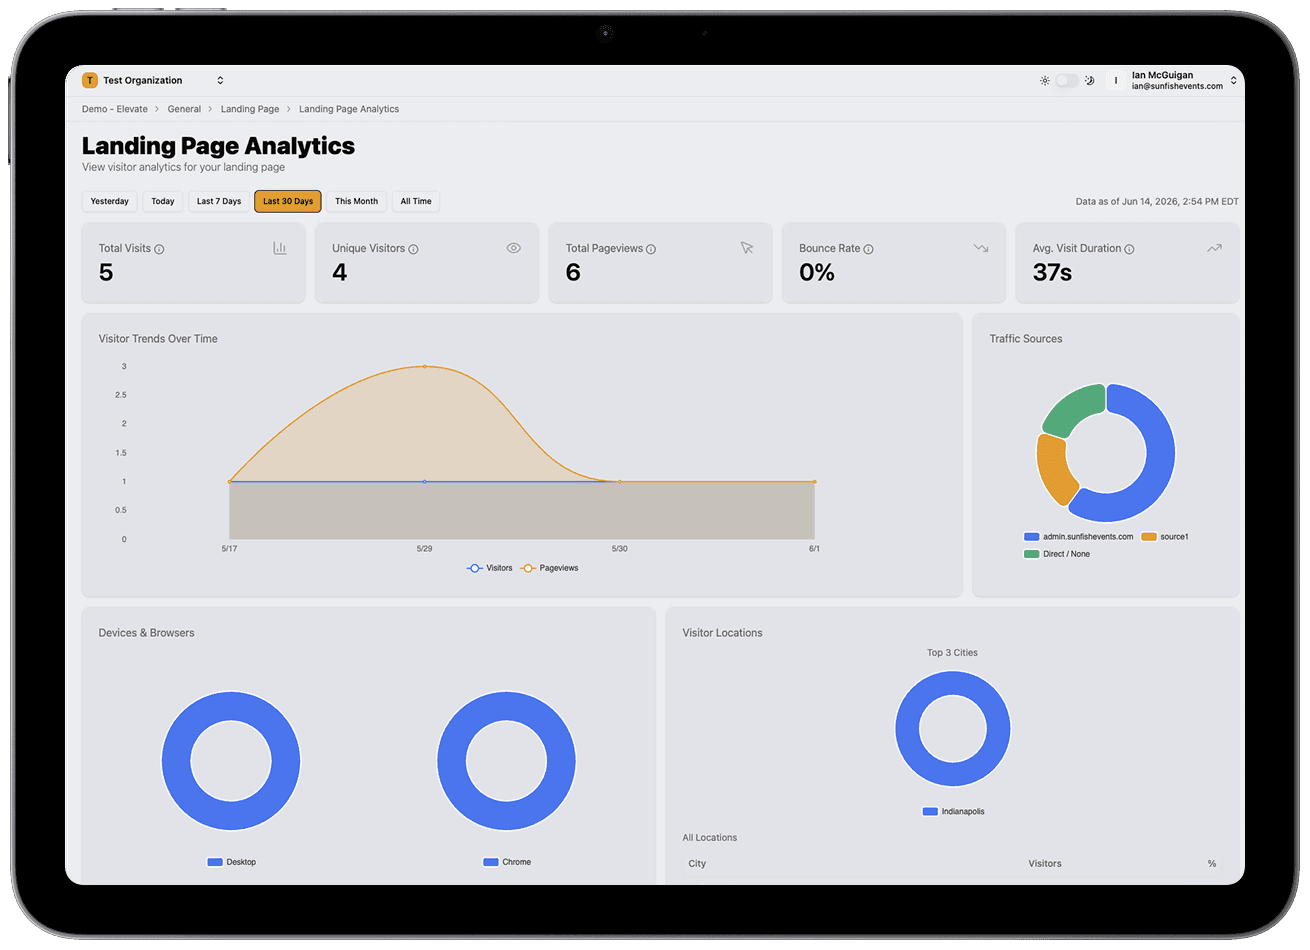Select the Last 30 Days range
This screenshot has width=1310, height=950.
(x=288, y=202)
